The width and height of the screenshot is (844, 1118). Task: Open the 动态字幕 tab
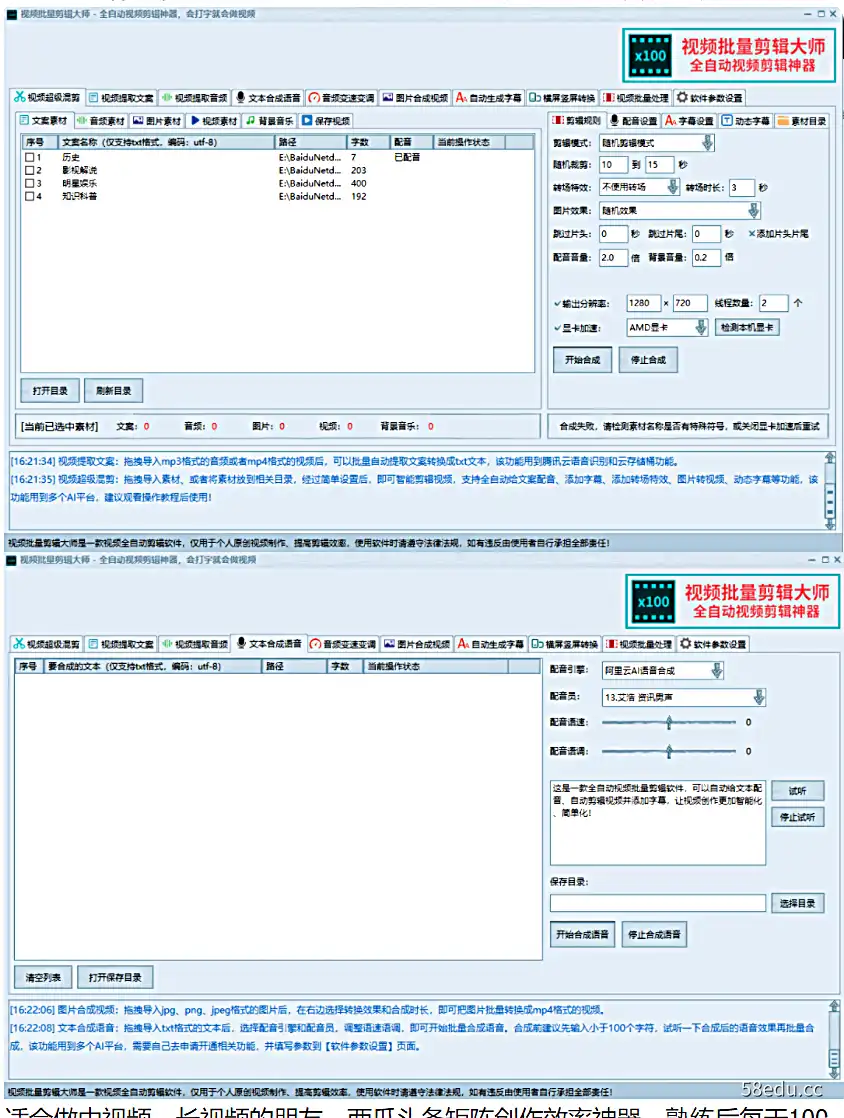[x=745, y=121]
